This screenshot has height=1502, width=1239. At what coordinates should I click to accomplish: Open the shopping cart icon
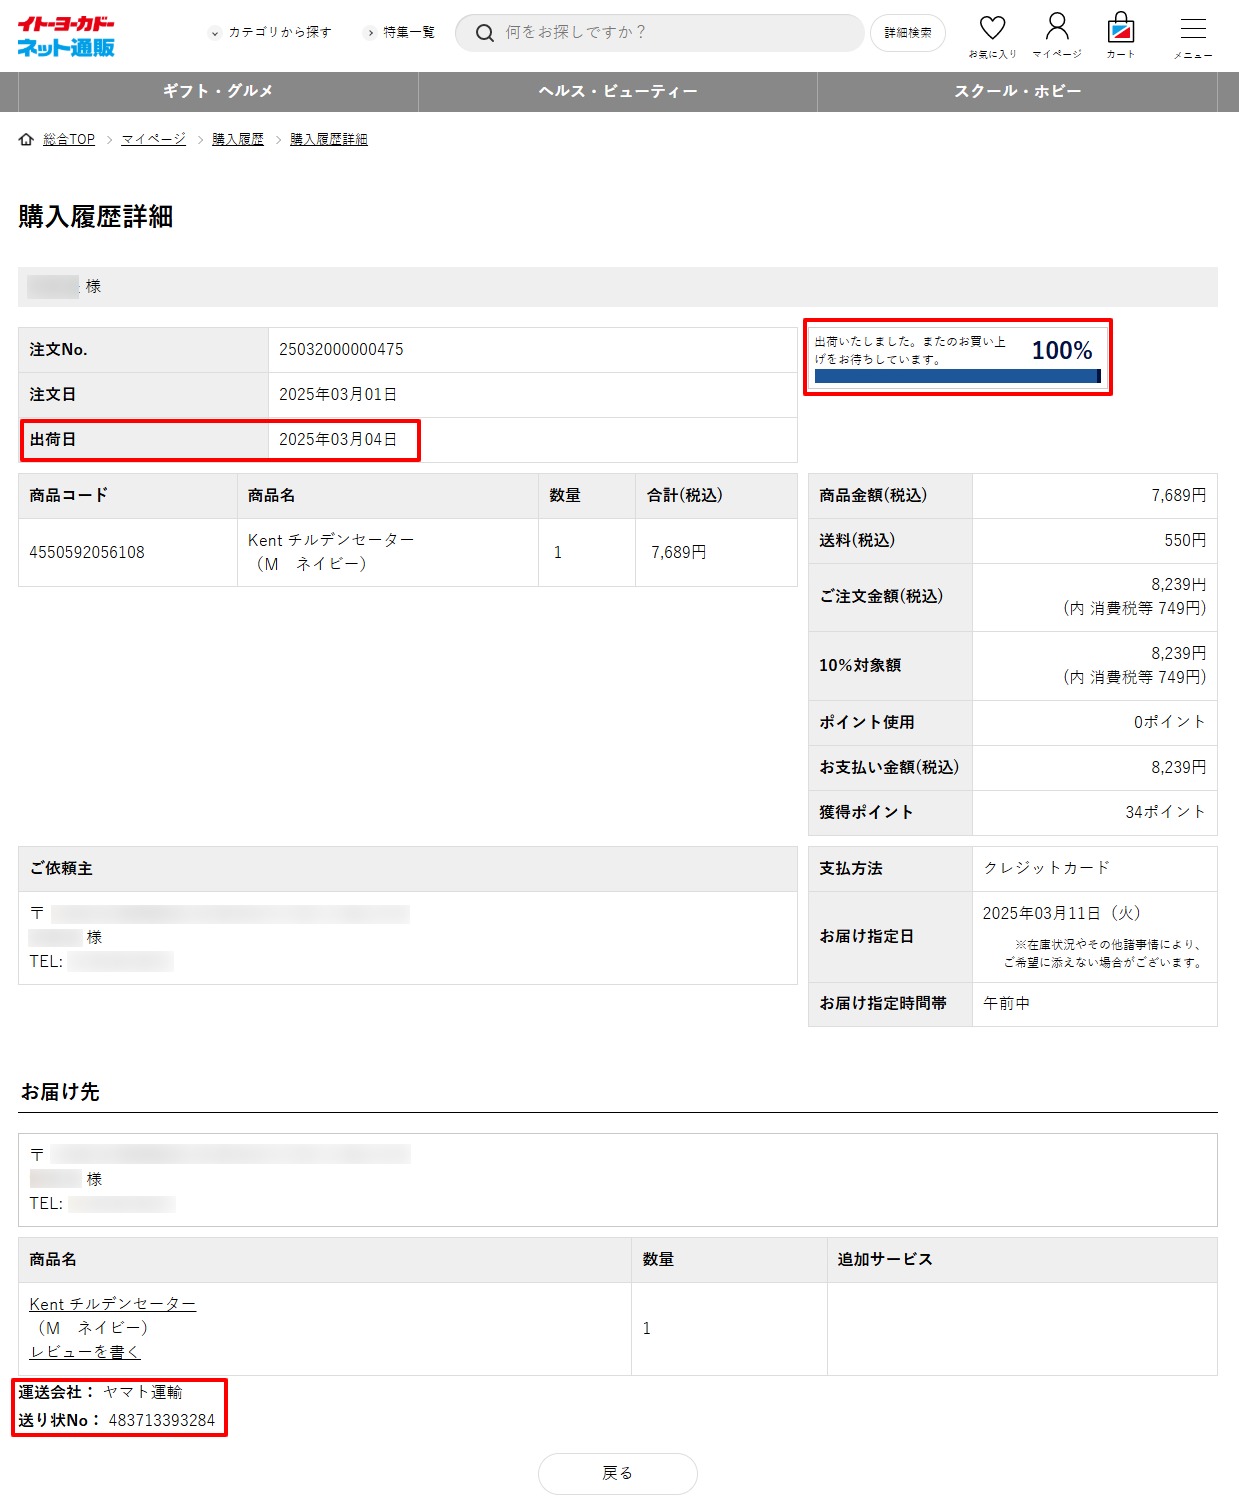[x=1121, y=28]
